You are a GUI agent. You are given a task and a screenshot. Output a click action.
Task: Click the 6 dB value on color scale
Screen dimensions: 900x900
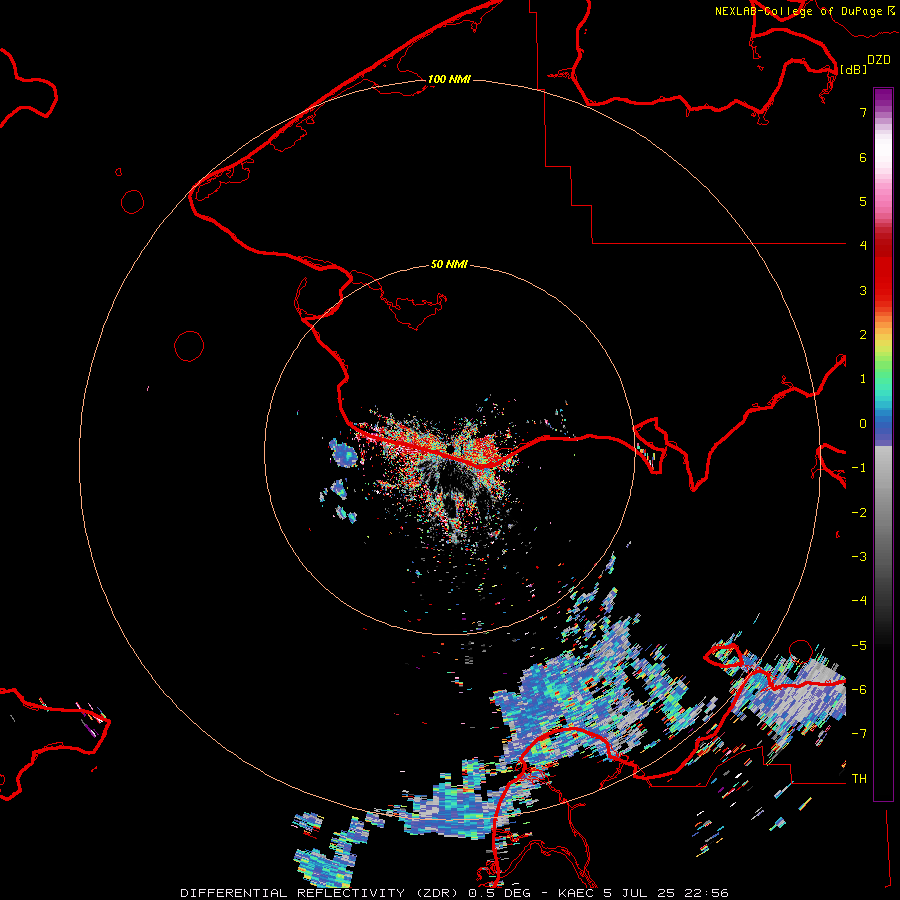pos(863,157)
